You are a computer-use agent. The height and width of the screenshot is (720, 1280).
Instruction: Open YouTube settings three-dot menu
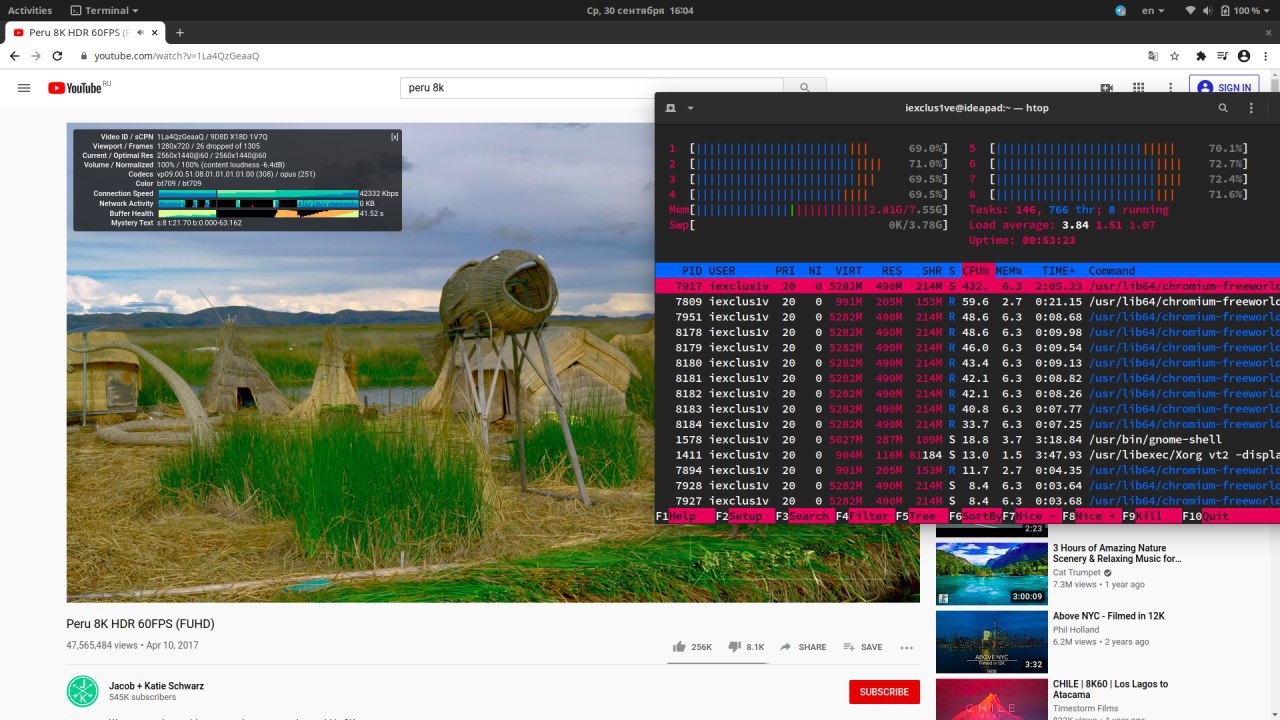click(x=1168, y=88)
